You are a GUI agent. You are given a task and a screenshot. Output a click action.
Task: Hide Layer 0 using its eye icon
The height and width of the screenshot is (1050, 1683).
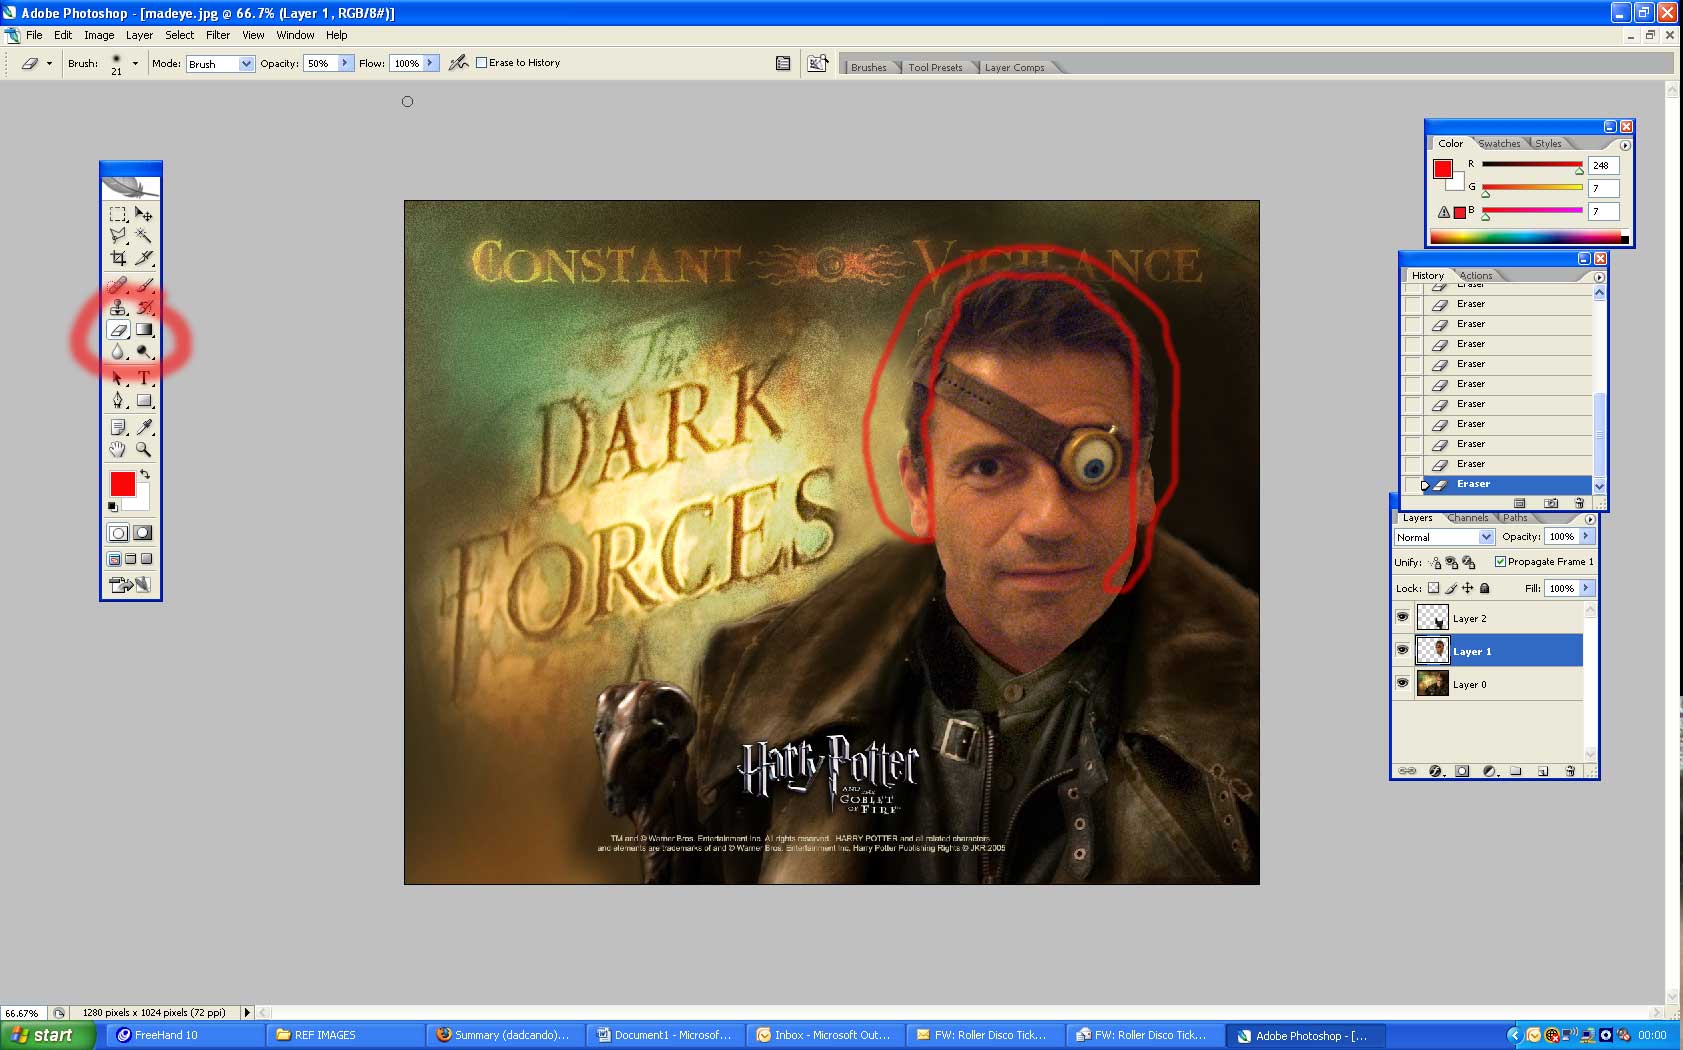click(x=1402, y=683)
